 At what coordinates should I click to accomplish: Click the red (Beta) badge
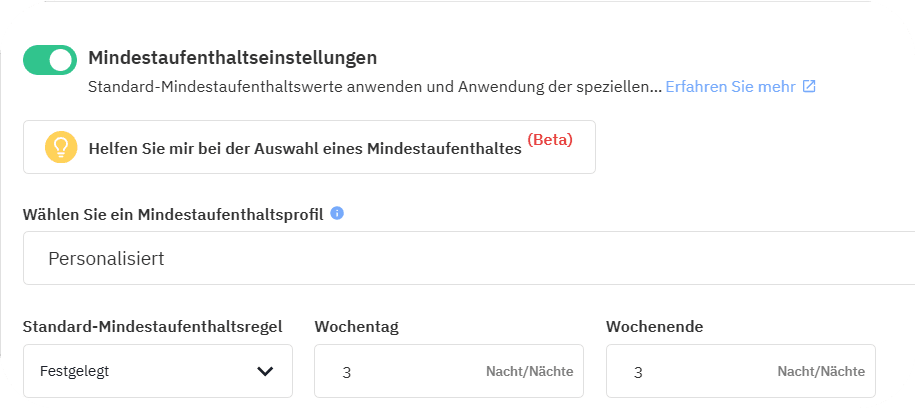point(550,140)
